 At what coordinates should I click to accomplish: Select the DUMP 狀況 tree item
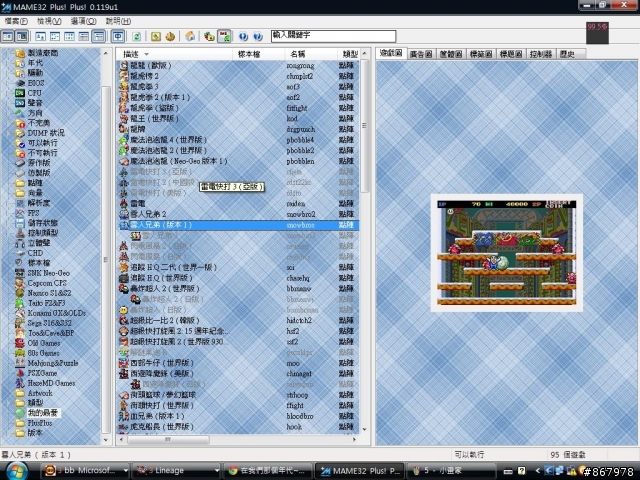click(46, 133)
